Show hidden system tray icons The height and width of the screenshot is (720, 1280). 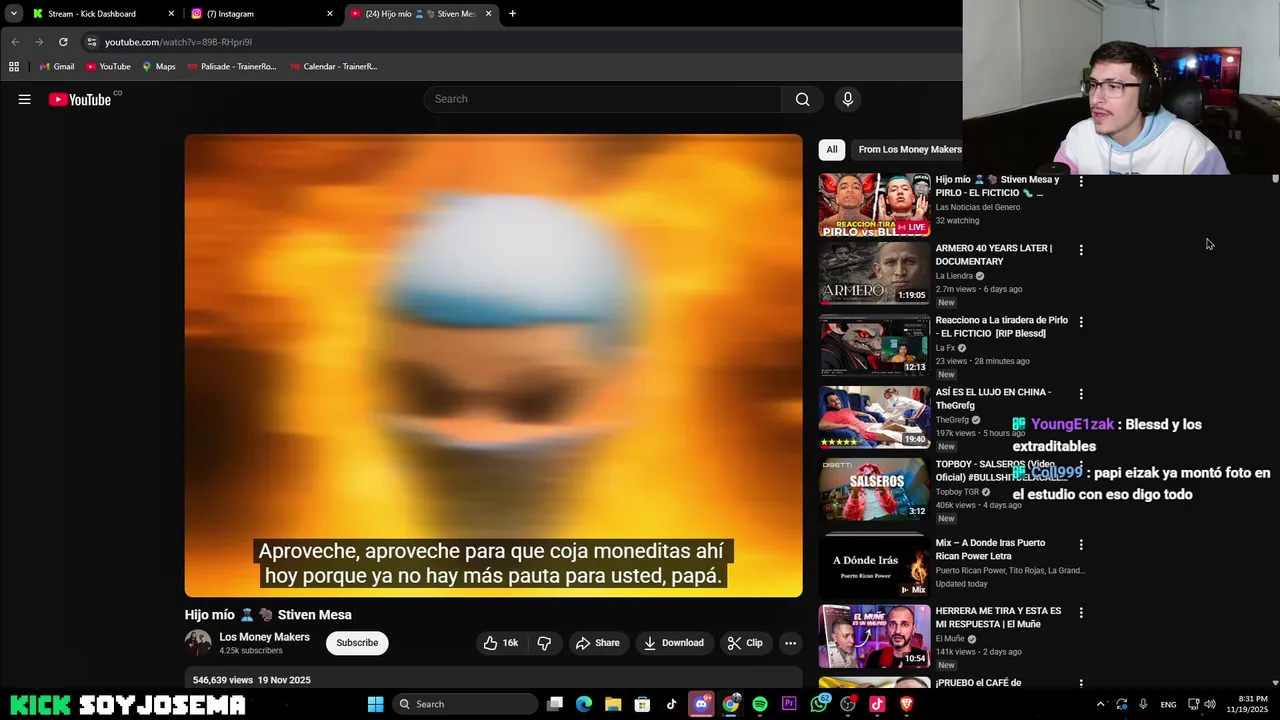click(1100, 704)
